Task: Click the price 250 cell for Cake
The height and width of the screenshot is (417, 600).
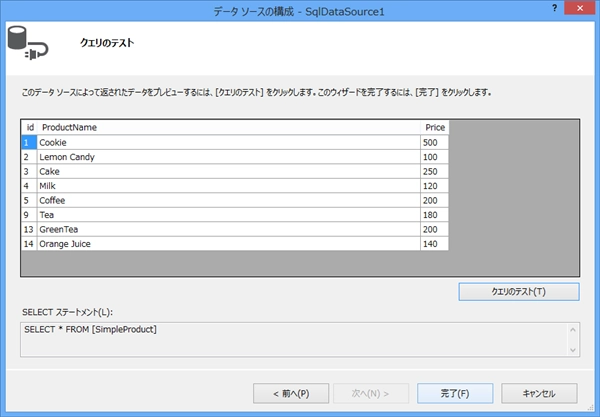Action: pos(435,172)
